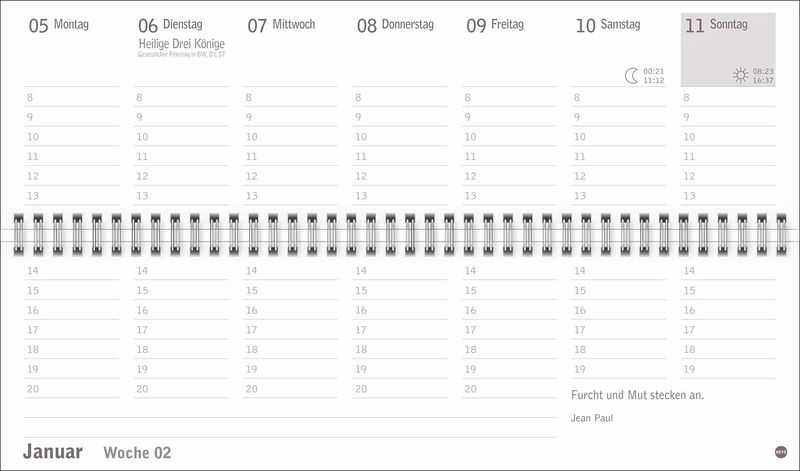
Task: Click the sun icon on Sonntag
Action: tap(740, 75)
